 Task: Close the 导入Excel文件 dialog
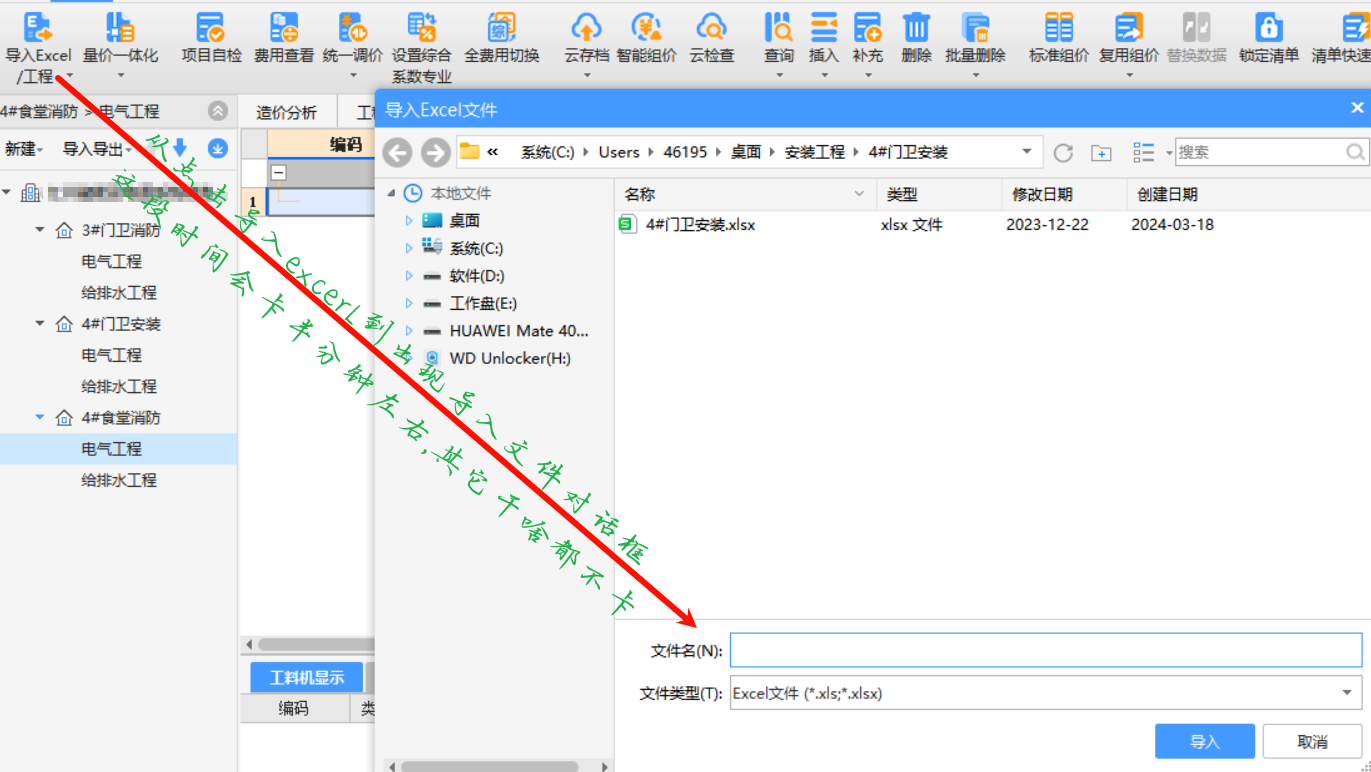click(x=1357, y=108)
